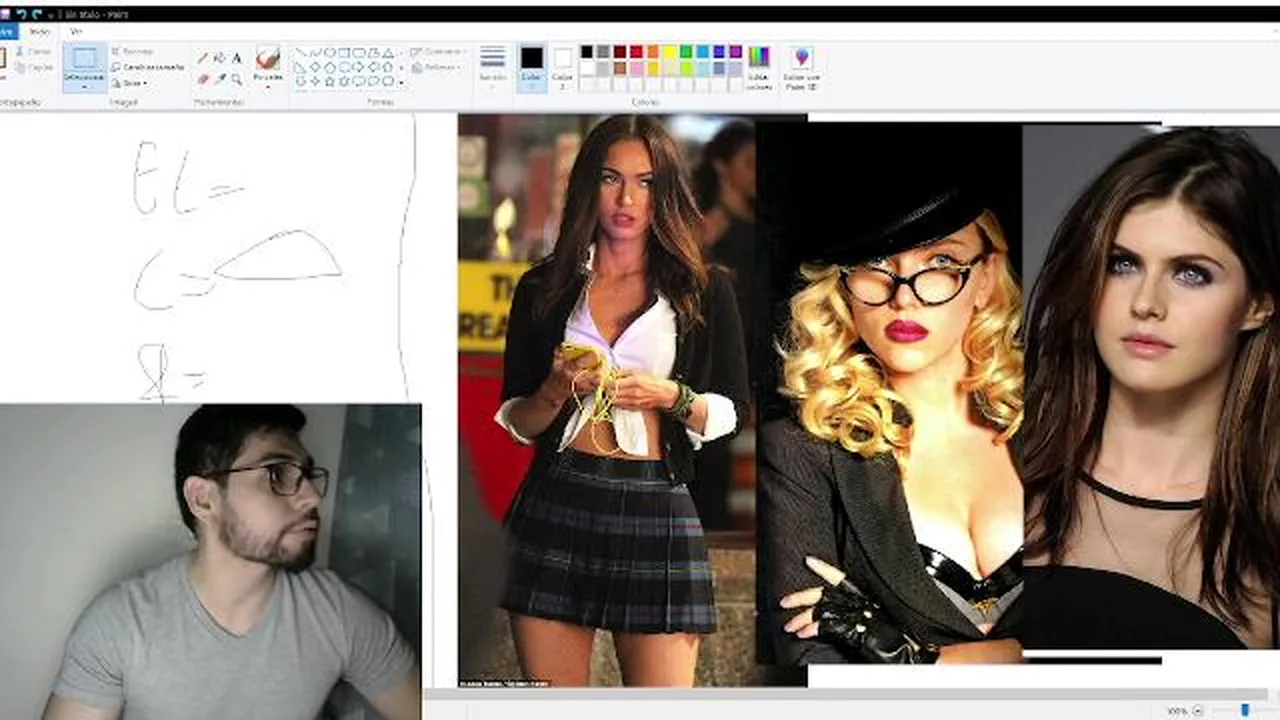Choose the Curve shape
The image size is (1280, 720).
click(x=315, y=52)
